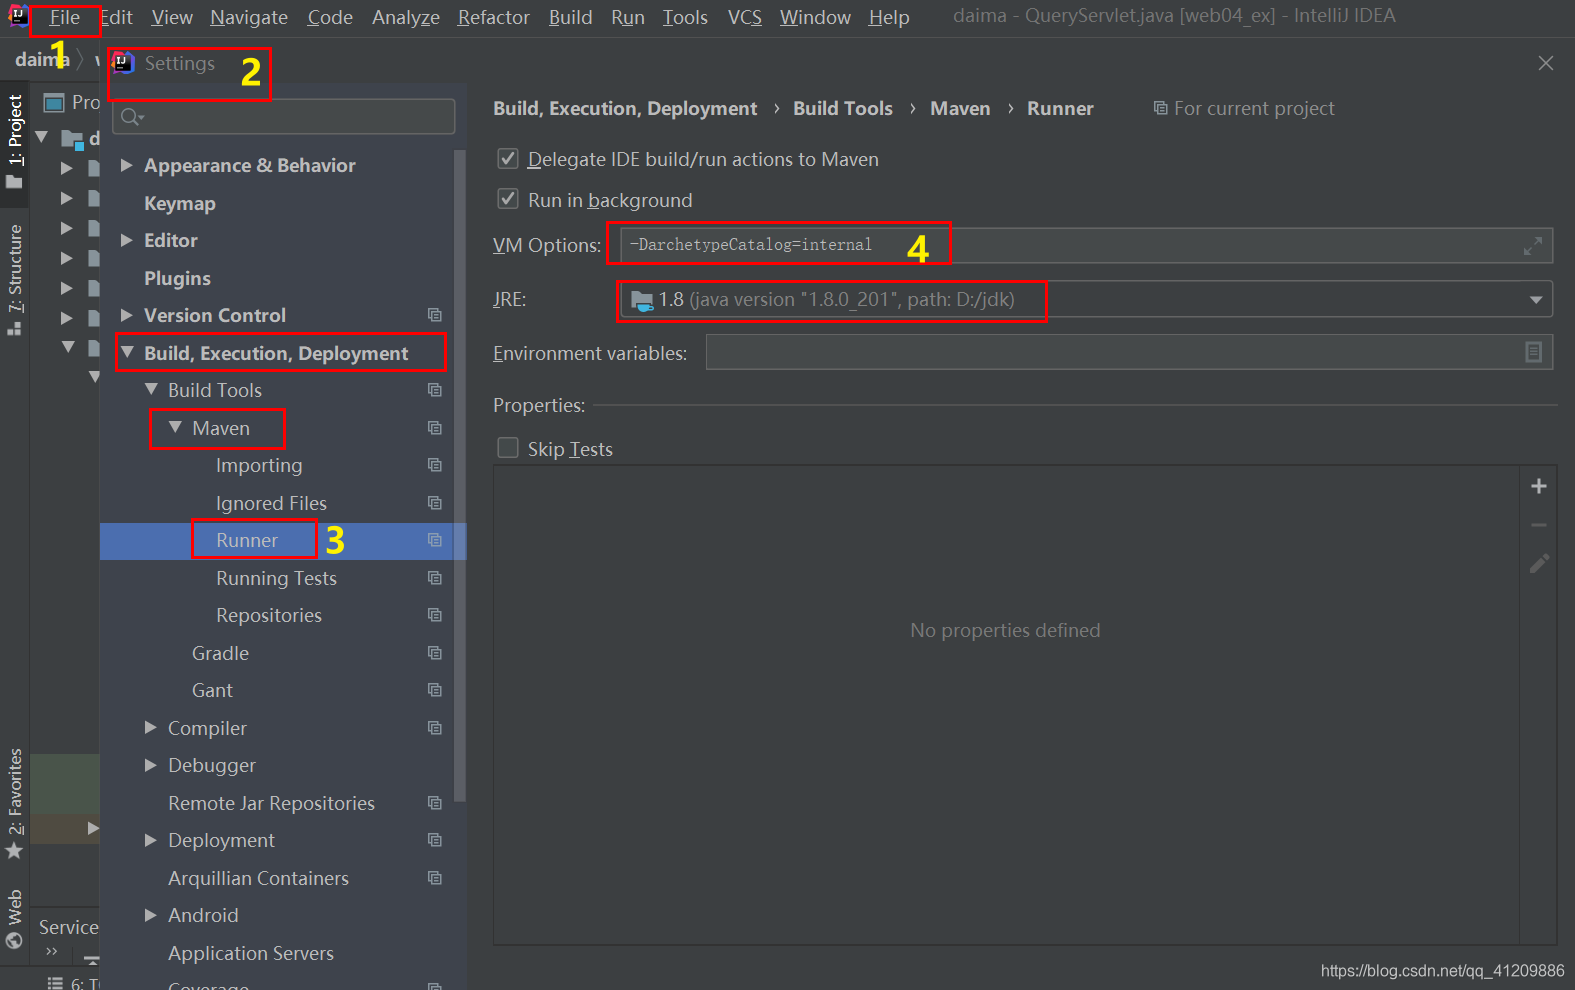Click project-level icon beside Gradle
This screenshot has height=990, width=1575.
(435, 653)
